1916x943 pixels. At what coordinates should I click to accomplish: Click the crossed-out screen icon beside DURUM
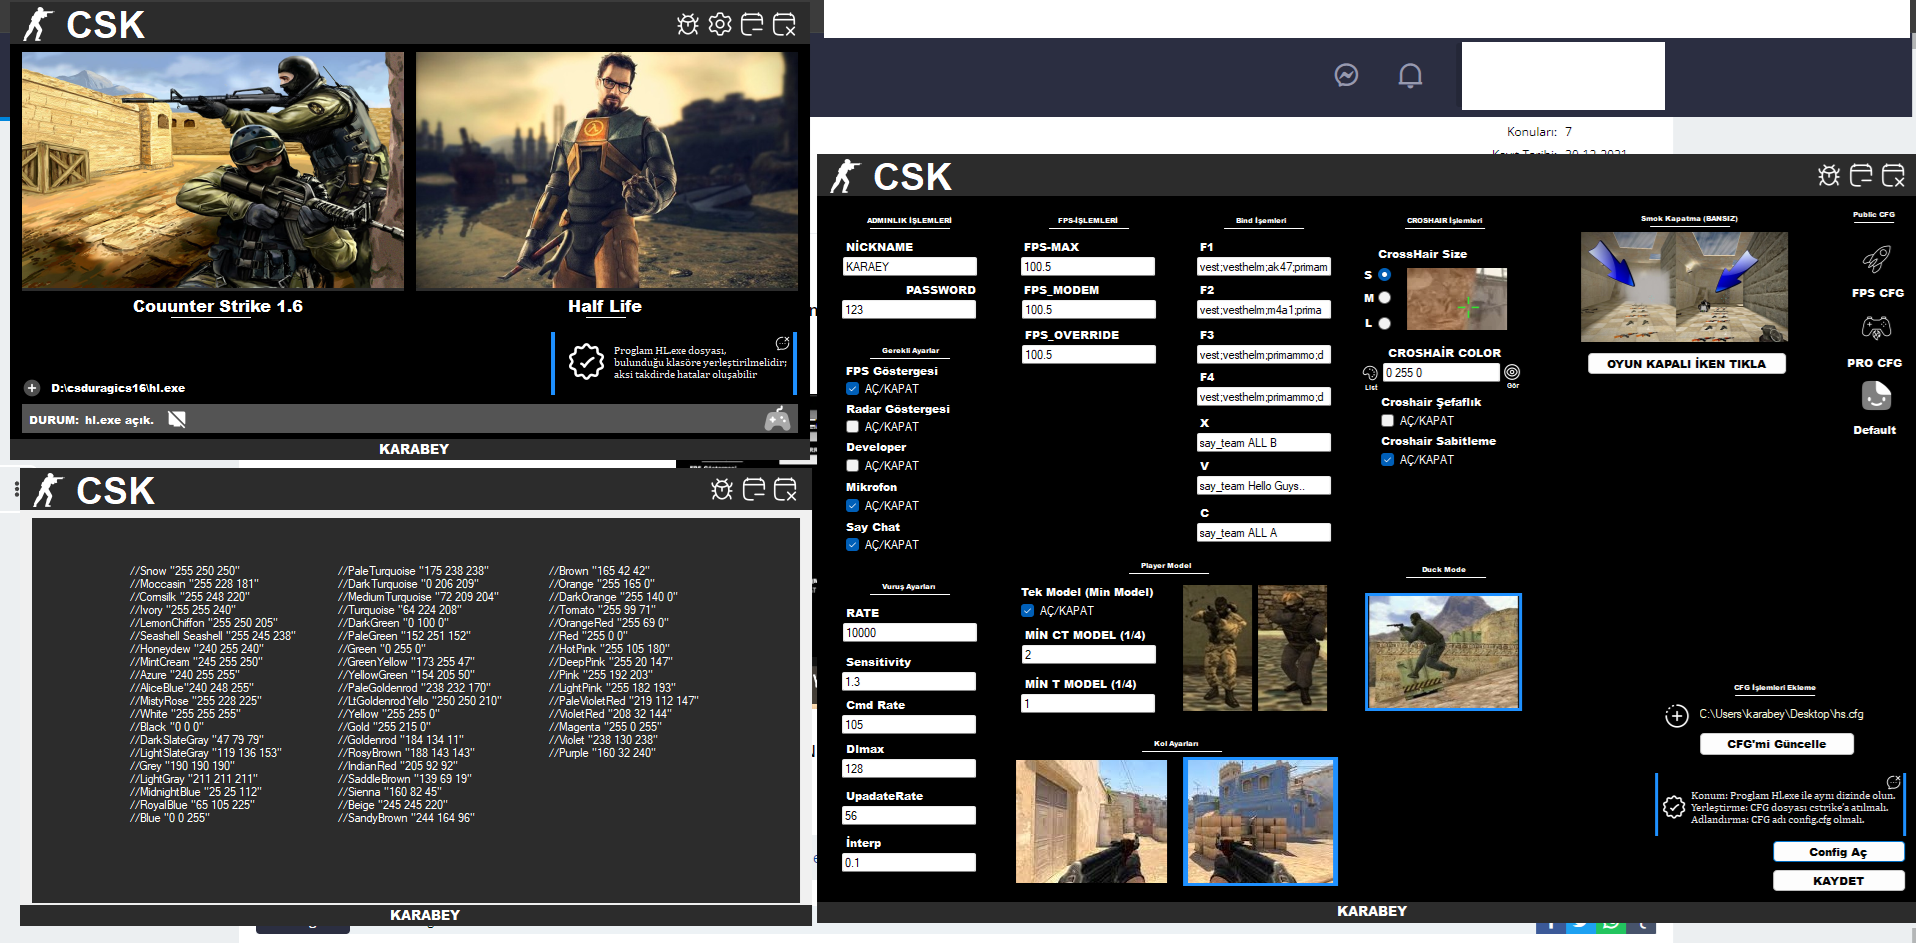(177, 419)
